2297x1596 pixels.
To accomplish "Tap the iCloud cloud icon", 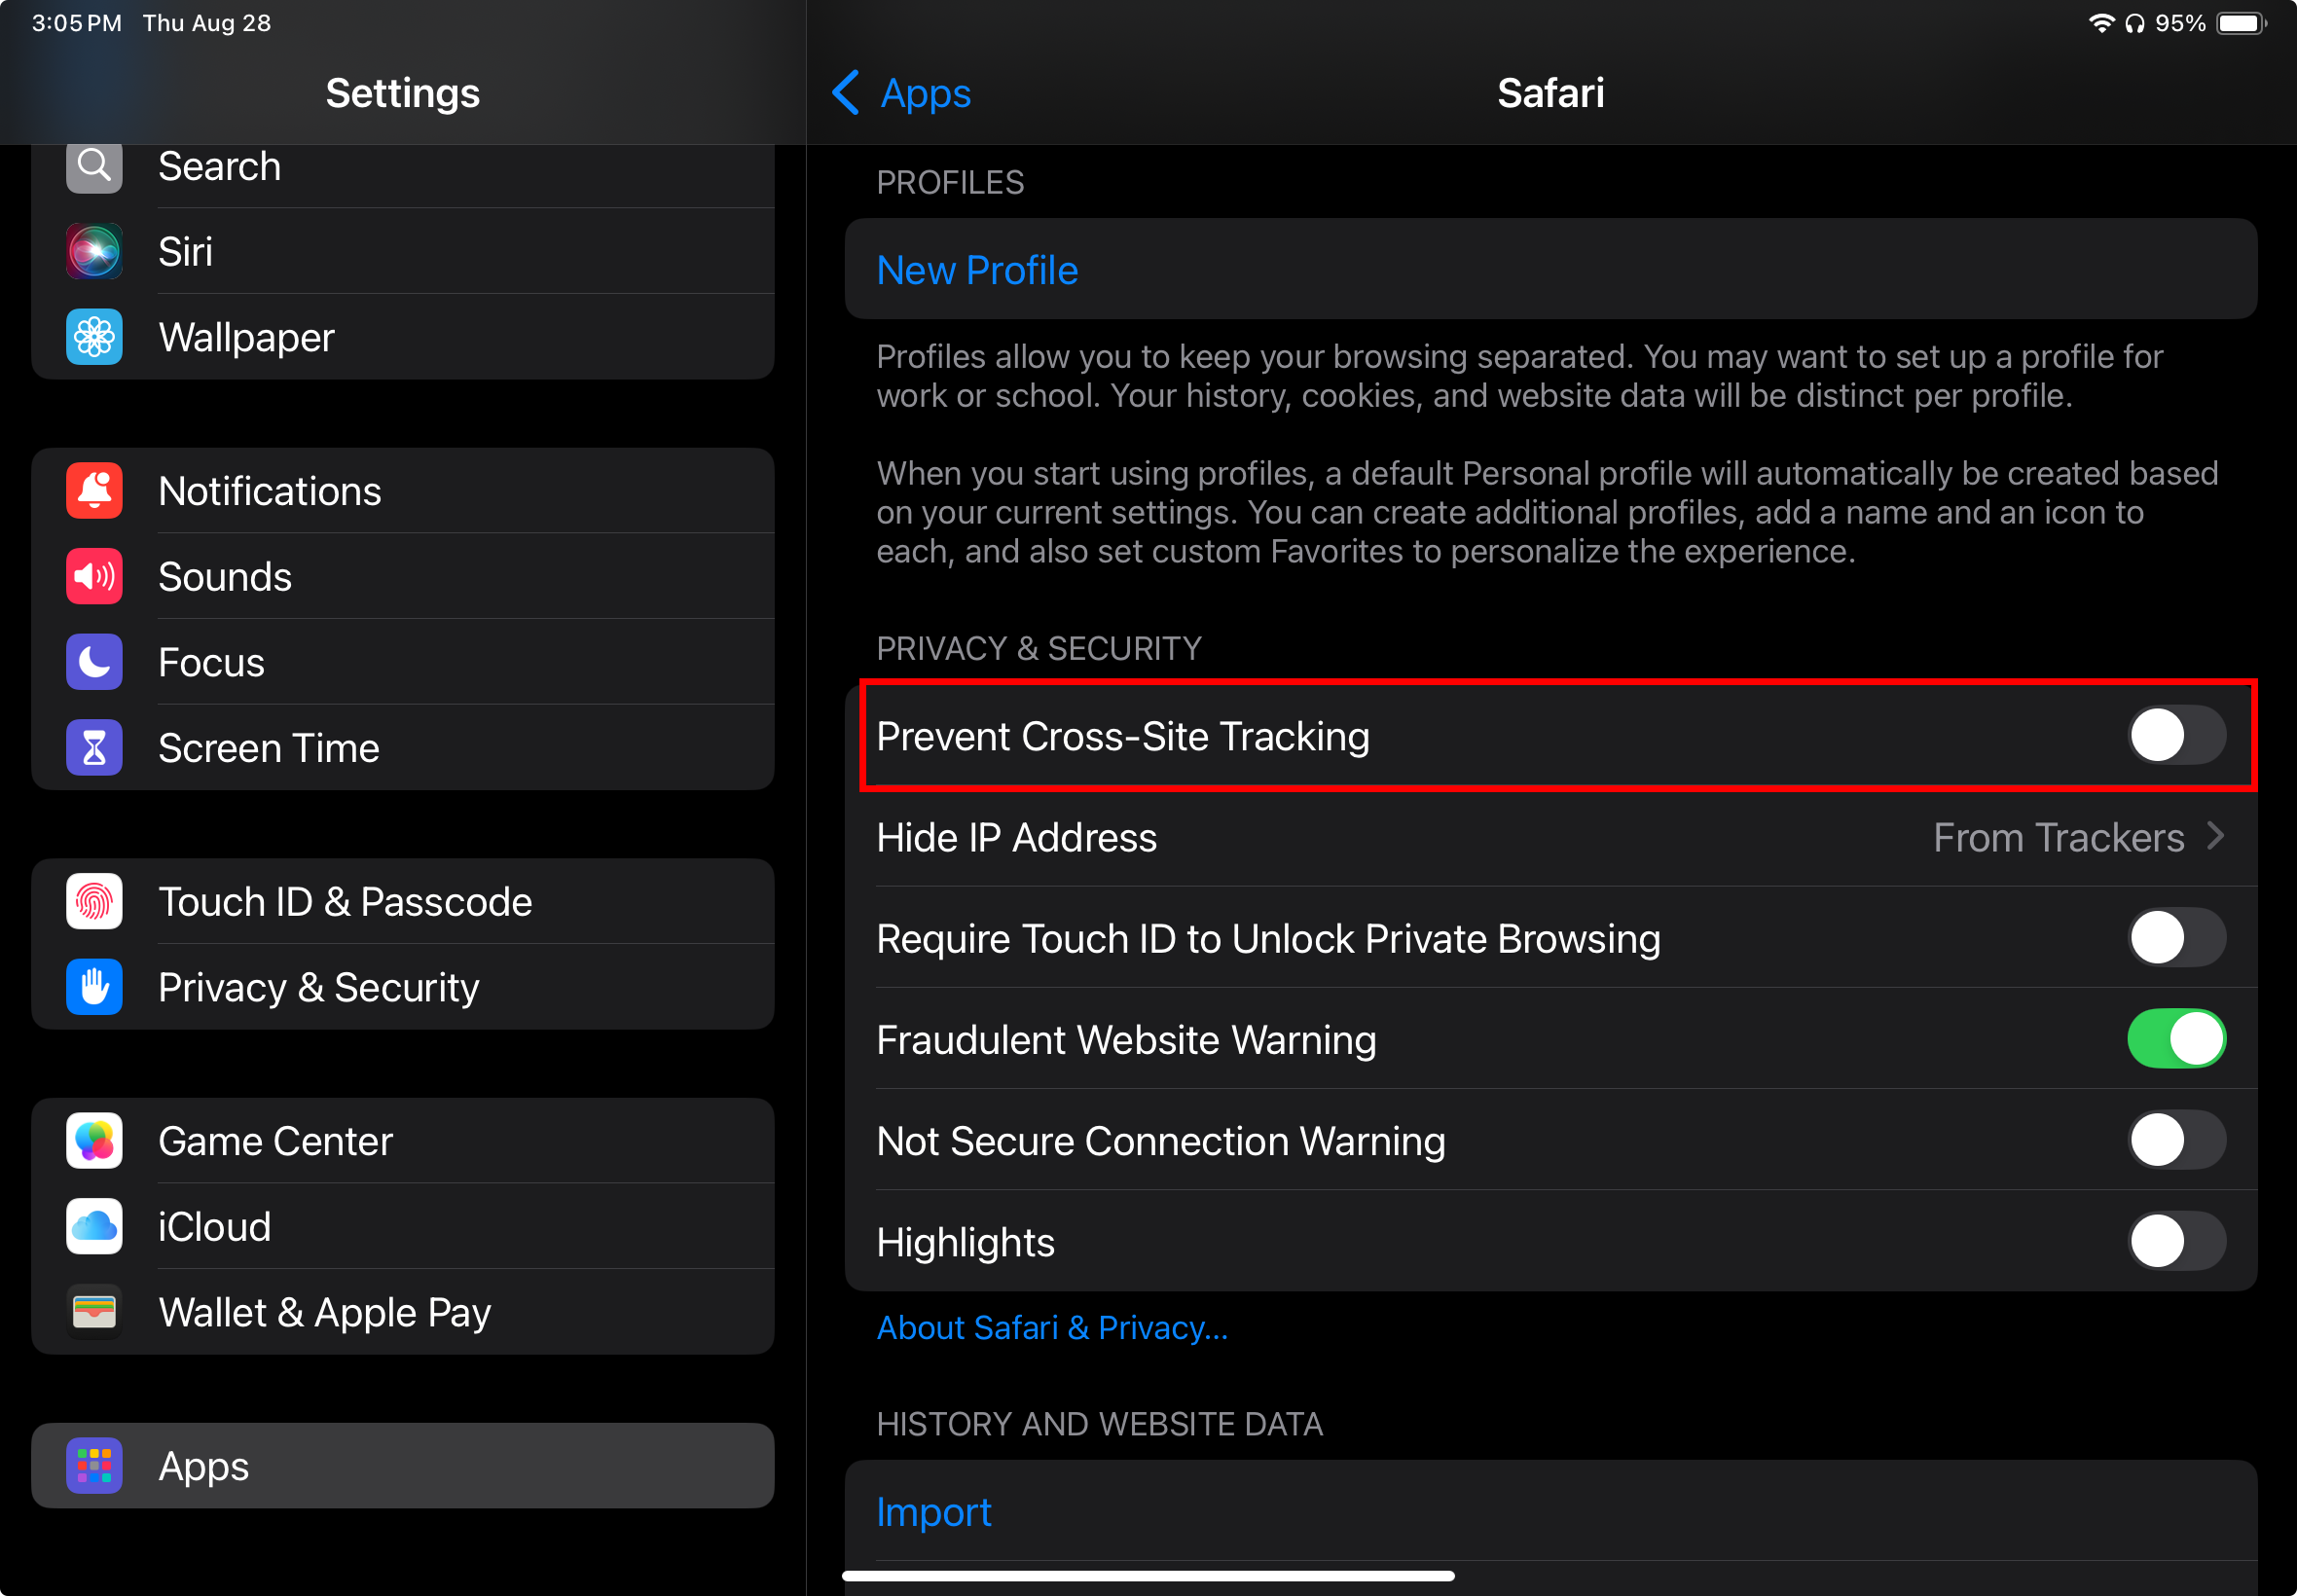I will click(94, 1227).
